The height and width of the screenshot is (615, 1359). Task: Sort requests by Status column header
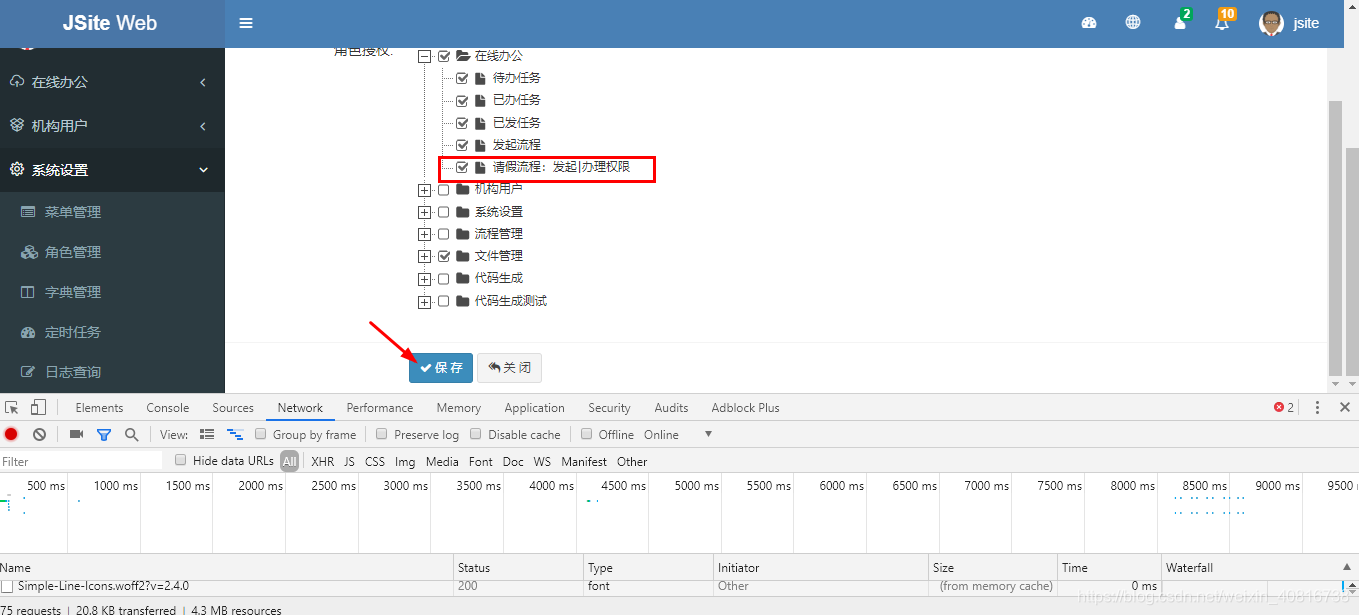[519, 567]
